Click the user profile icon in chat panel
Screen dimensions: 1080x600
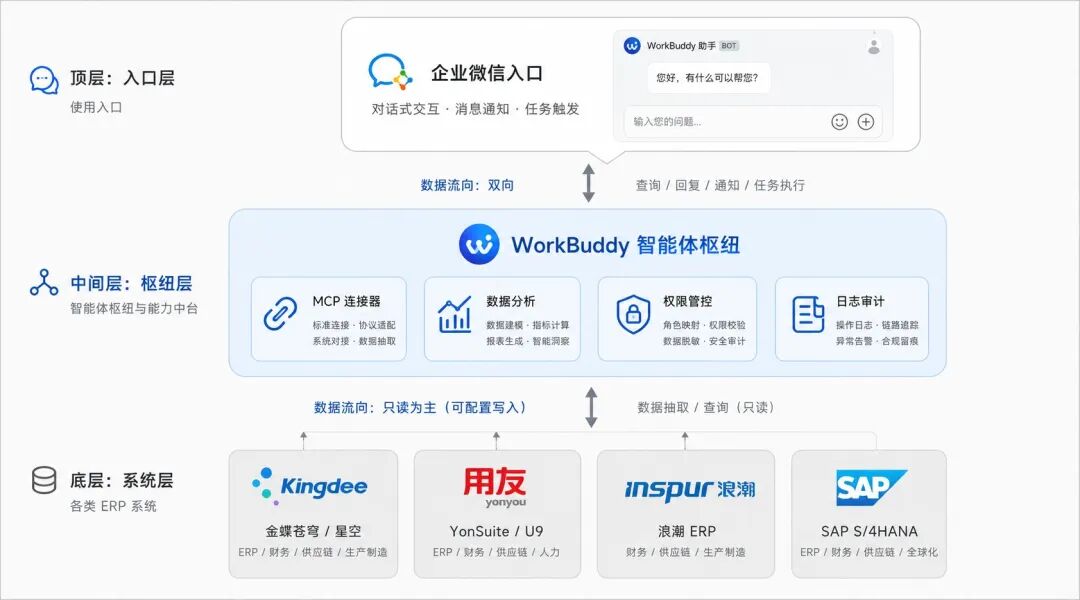click(x=873, y=46)
